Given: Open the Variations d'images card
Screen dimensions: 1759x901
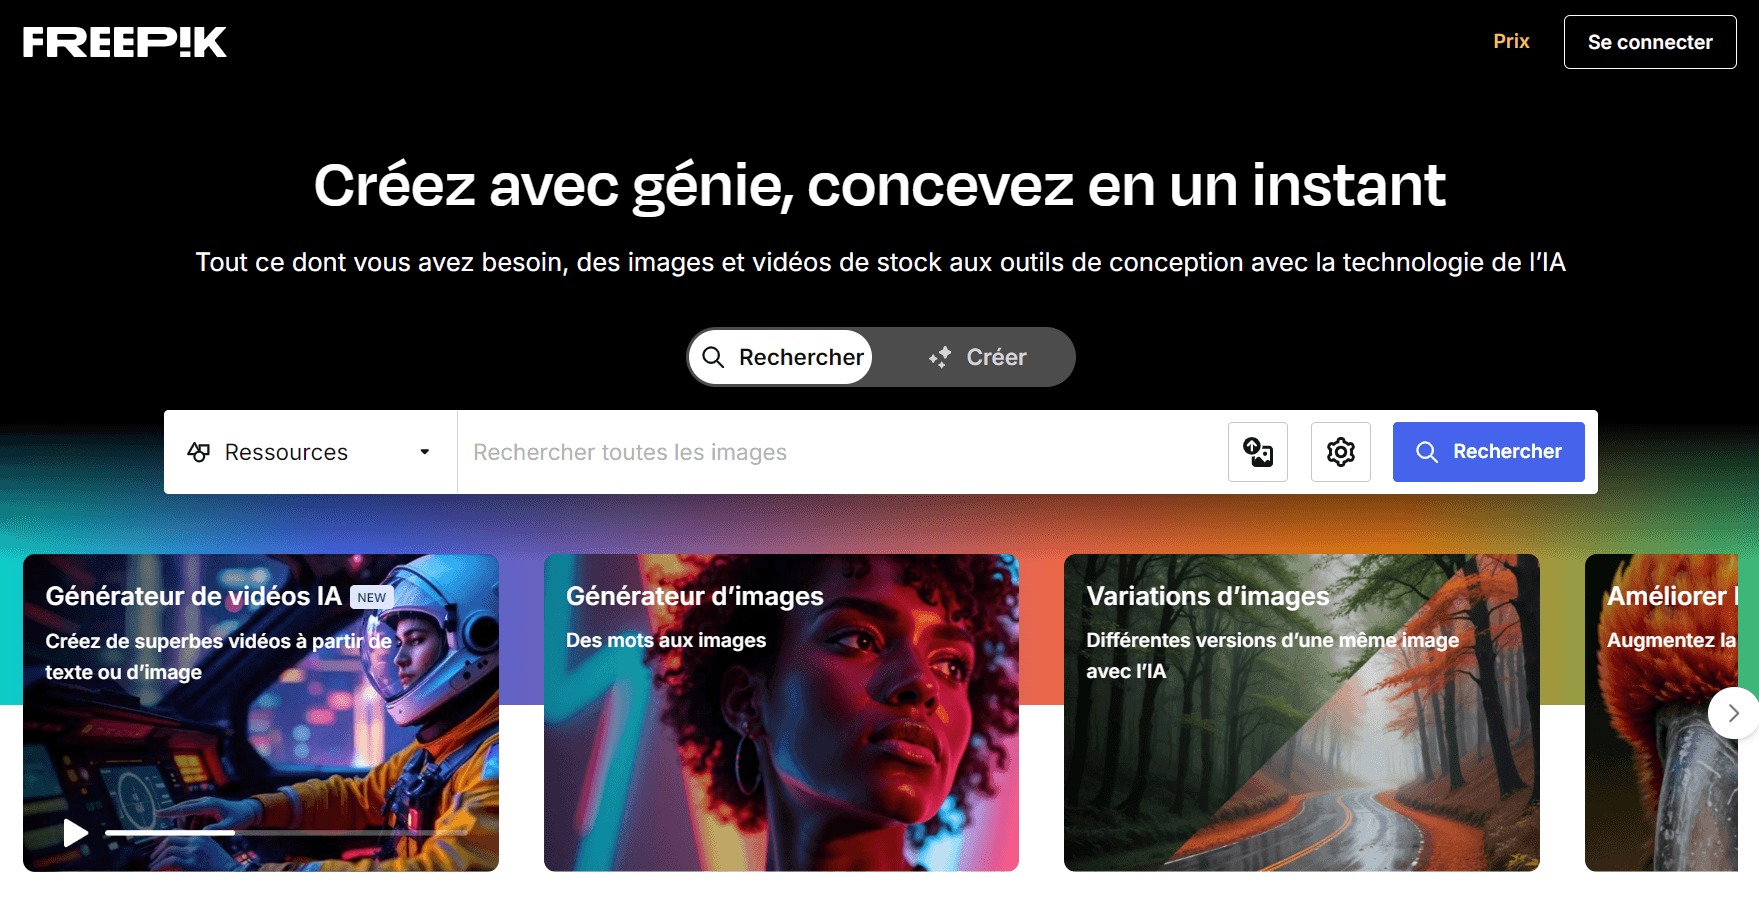Looking at the screenshot, I should pyautogui.click(x=1301, y=713).
